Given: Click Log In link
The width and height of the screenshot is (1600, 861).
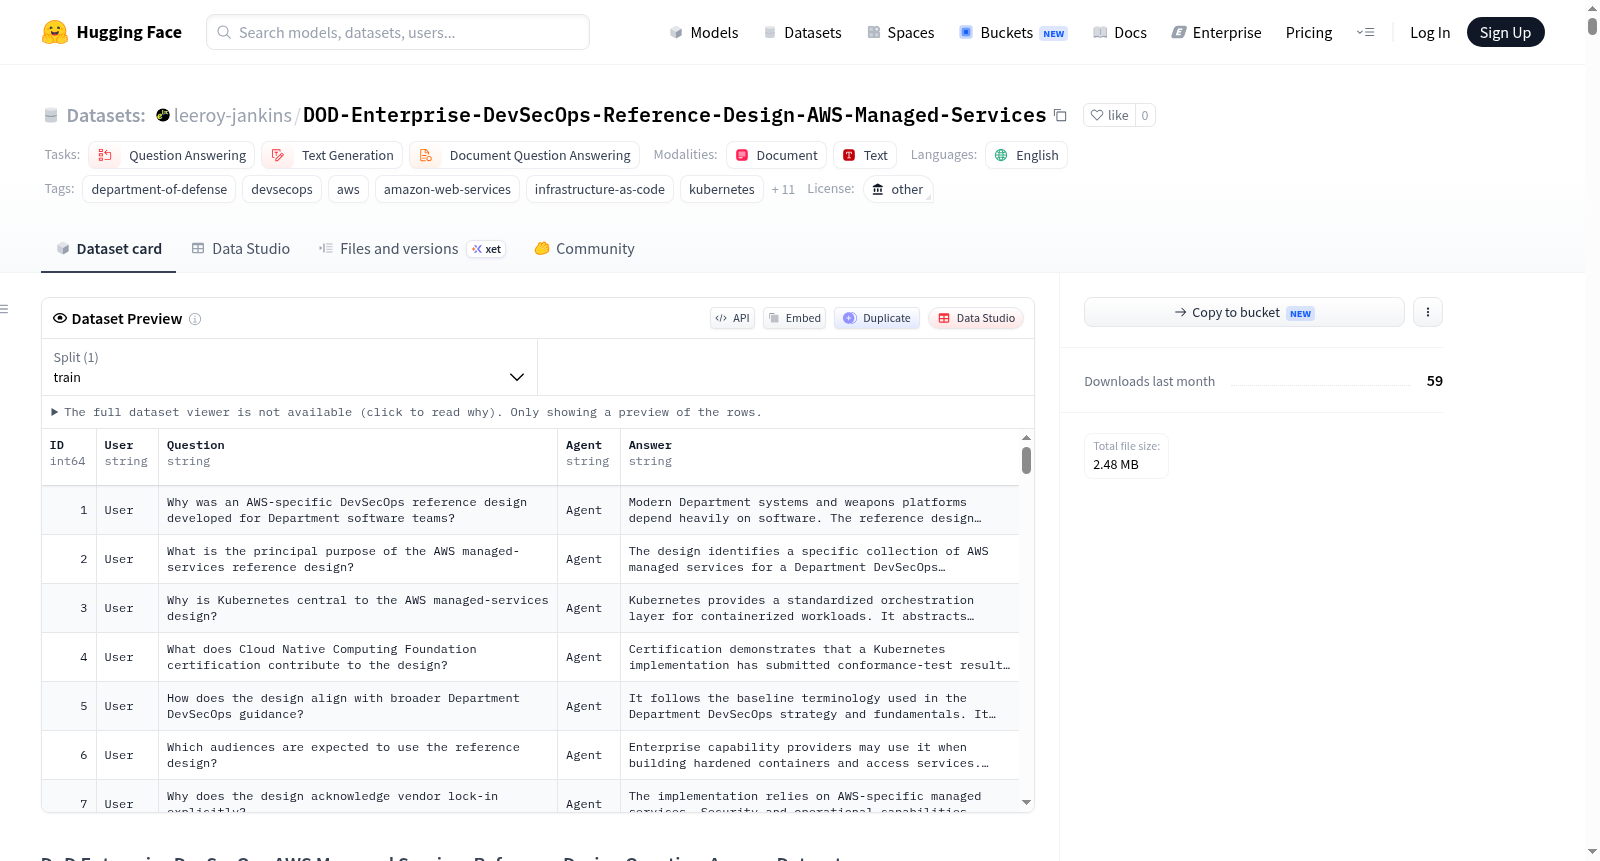Looking at the screenshot, I should 1430,32.
